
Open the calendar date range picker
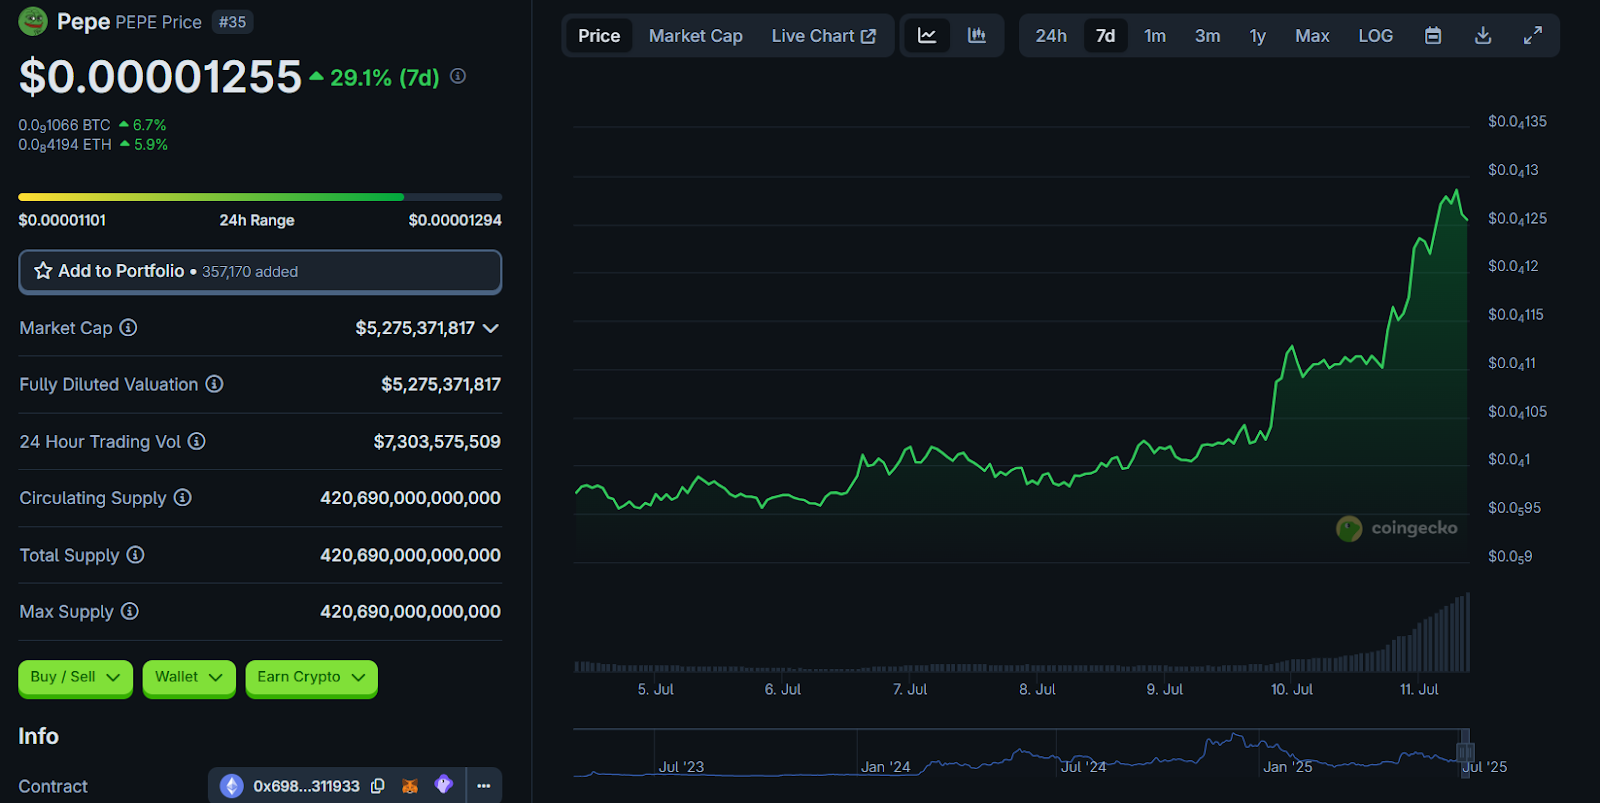tap(1433, 36)
